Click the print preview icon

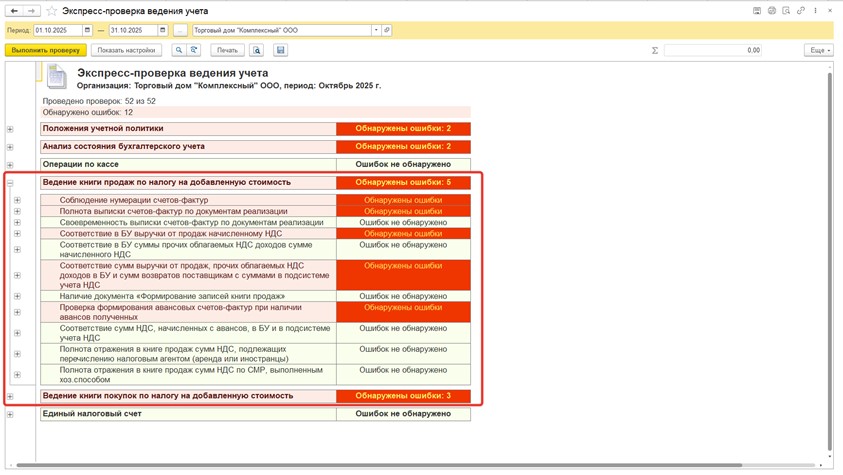257,50
